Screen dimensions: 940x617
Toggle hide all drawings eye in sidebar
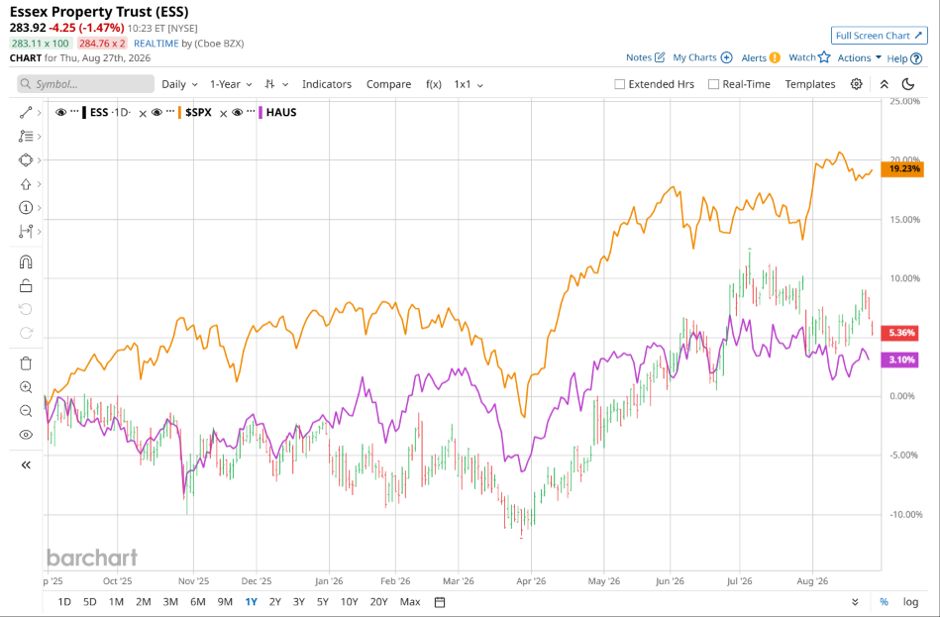tap(26, 435)
